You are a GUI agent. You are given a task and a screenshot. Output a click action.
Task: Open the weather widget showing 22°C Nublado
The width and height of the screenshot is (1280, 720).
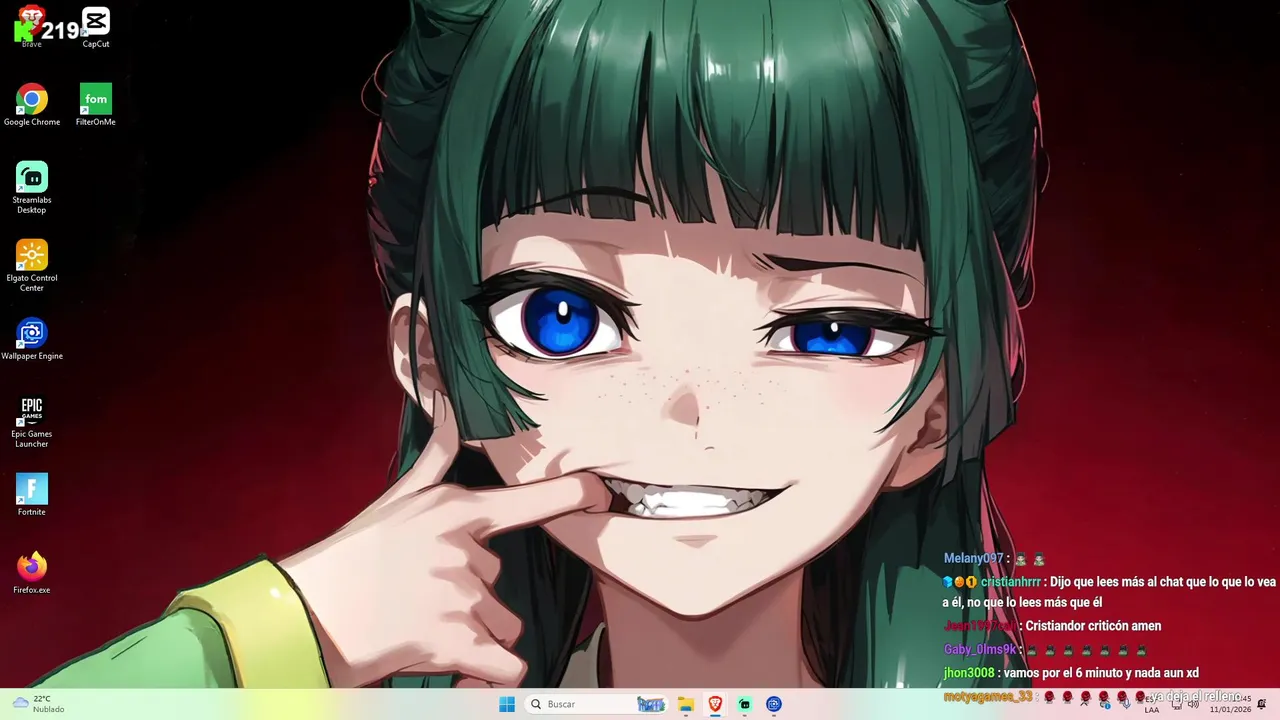coord(38,704)
